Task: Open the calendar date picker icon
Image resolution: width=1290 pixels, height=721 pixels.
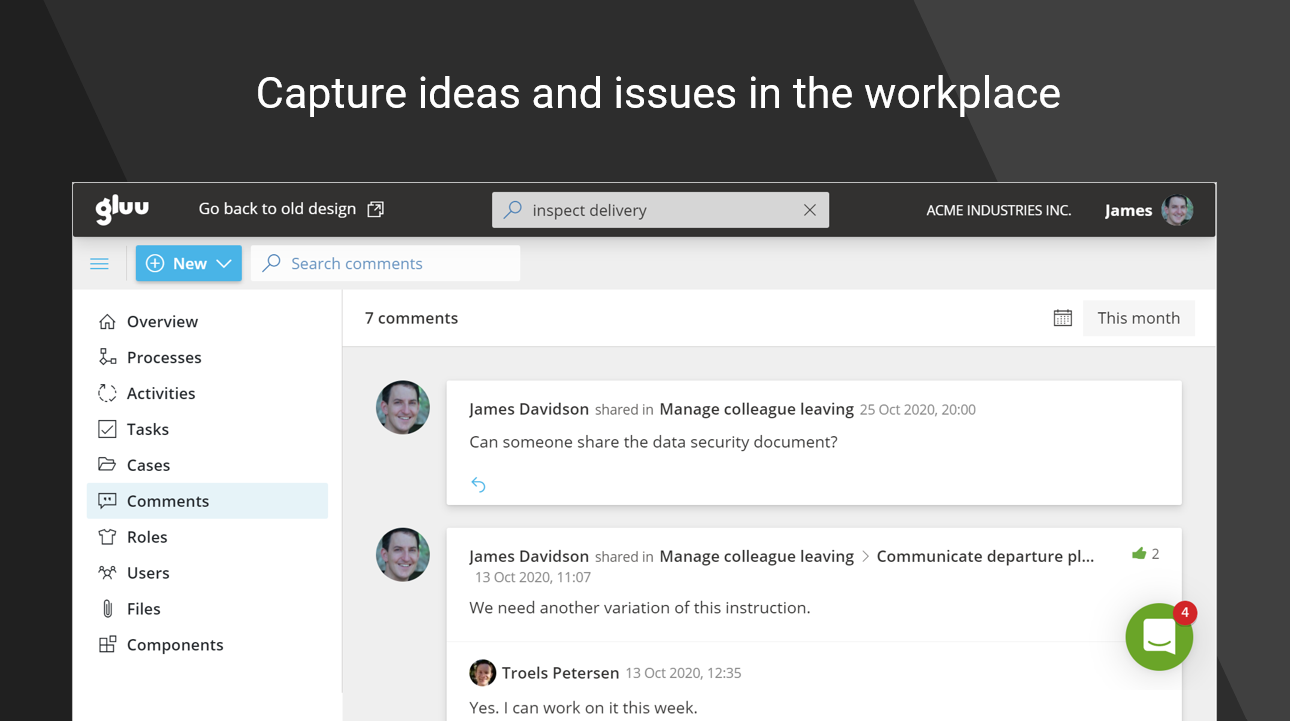Action: [x=1063, y=318]
